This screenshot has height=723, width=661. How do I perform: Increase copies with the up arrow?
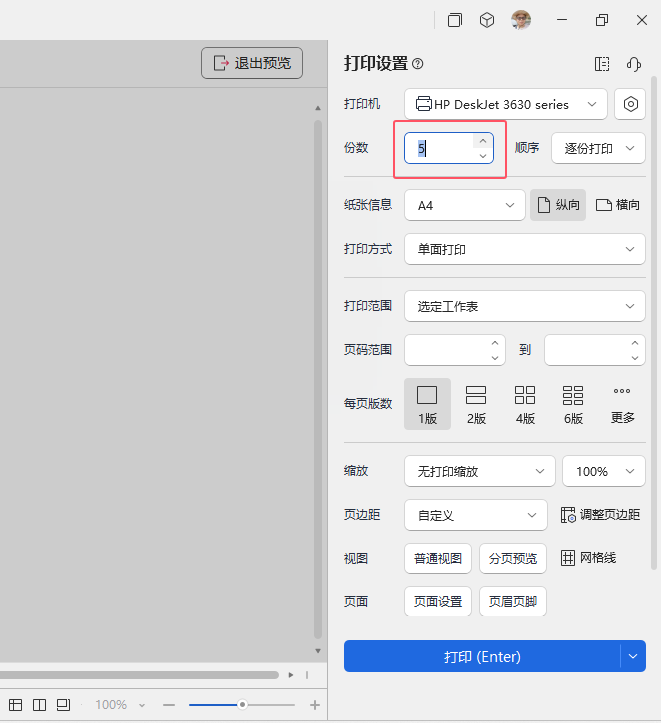483,141
